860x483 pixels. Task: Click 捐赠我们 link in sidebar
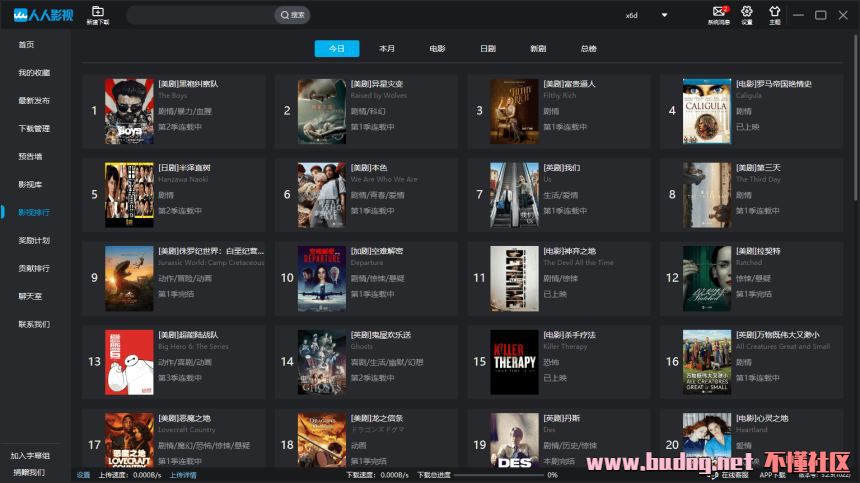pyautogui.click(x=30, y=471)
